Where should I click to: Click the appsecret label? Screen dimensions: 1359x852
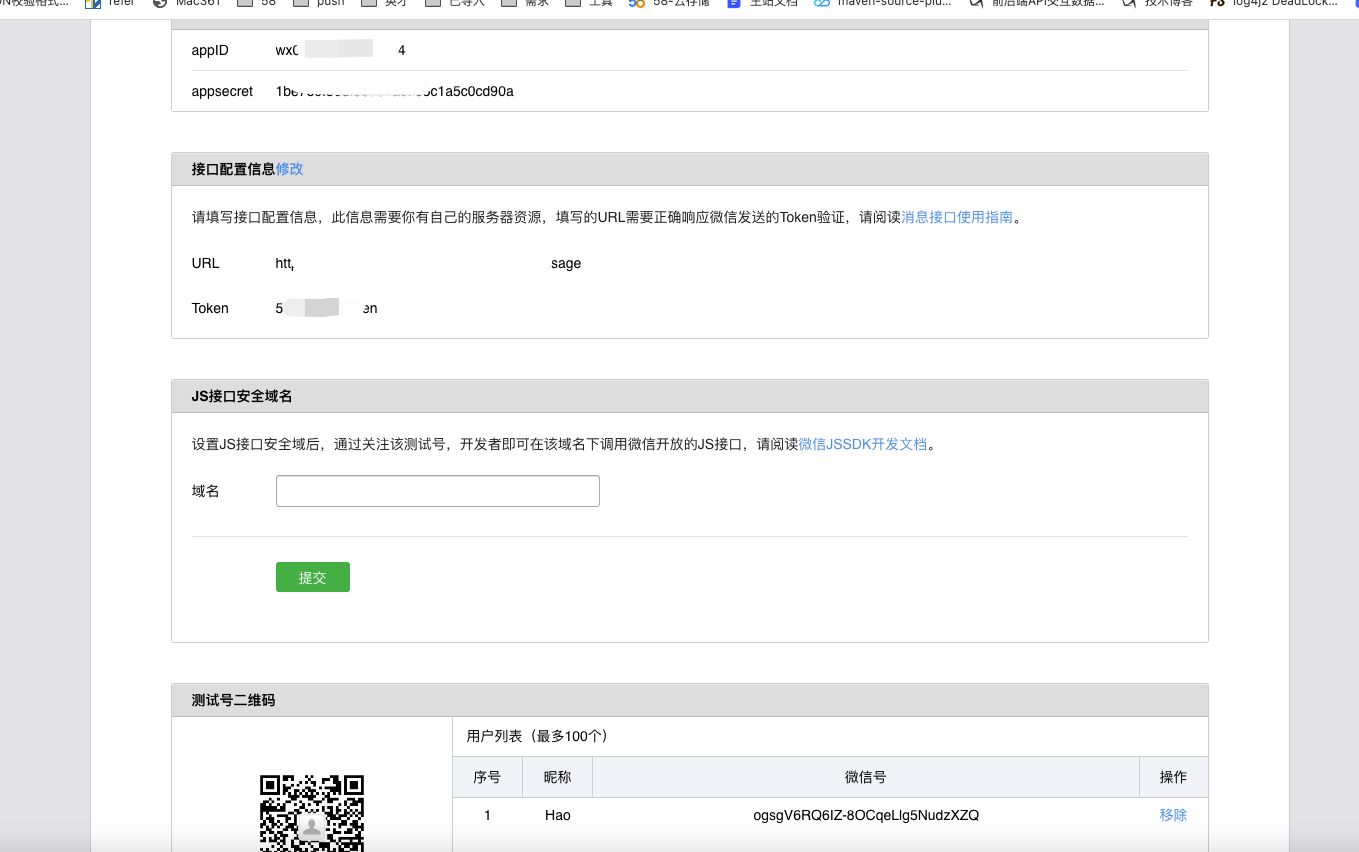coord(222,91)
